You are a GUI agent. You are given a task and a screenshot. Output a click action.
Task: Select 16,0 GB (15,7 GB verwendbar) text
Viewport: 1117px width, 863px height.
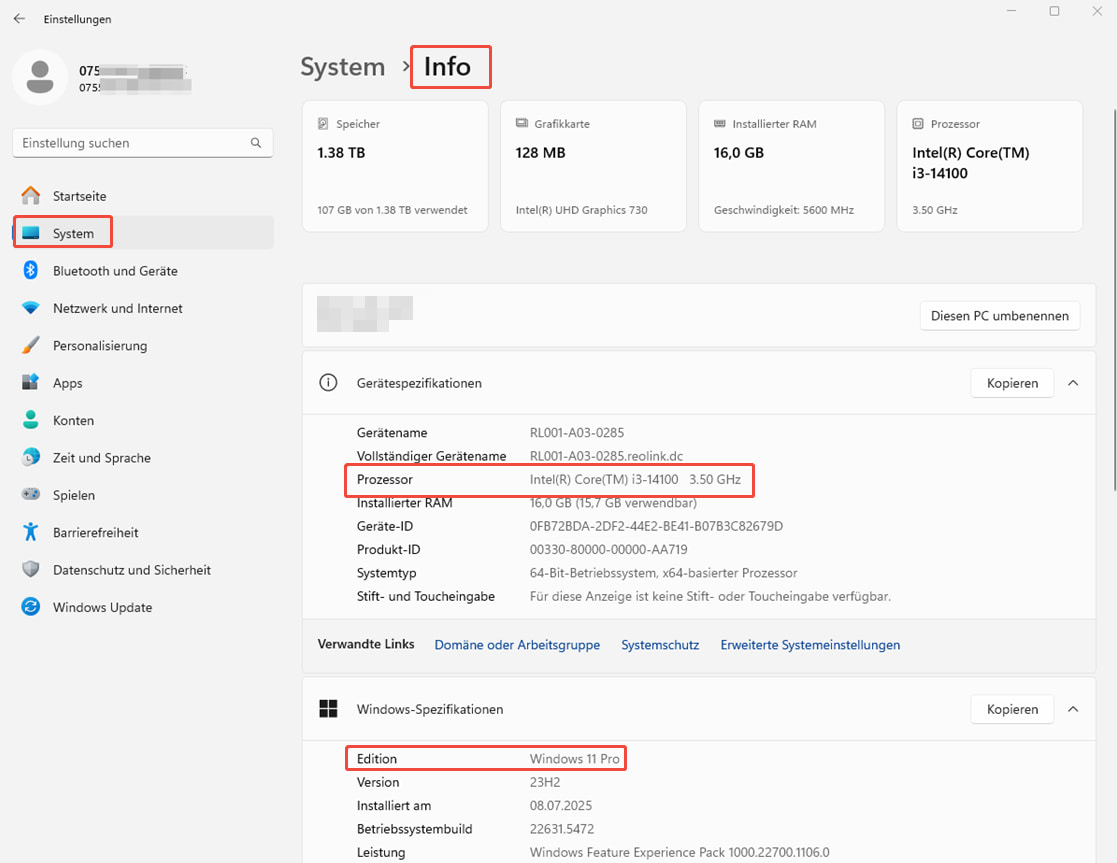pyautogui.click(x=613, y=502)
